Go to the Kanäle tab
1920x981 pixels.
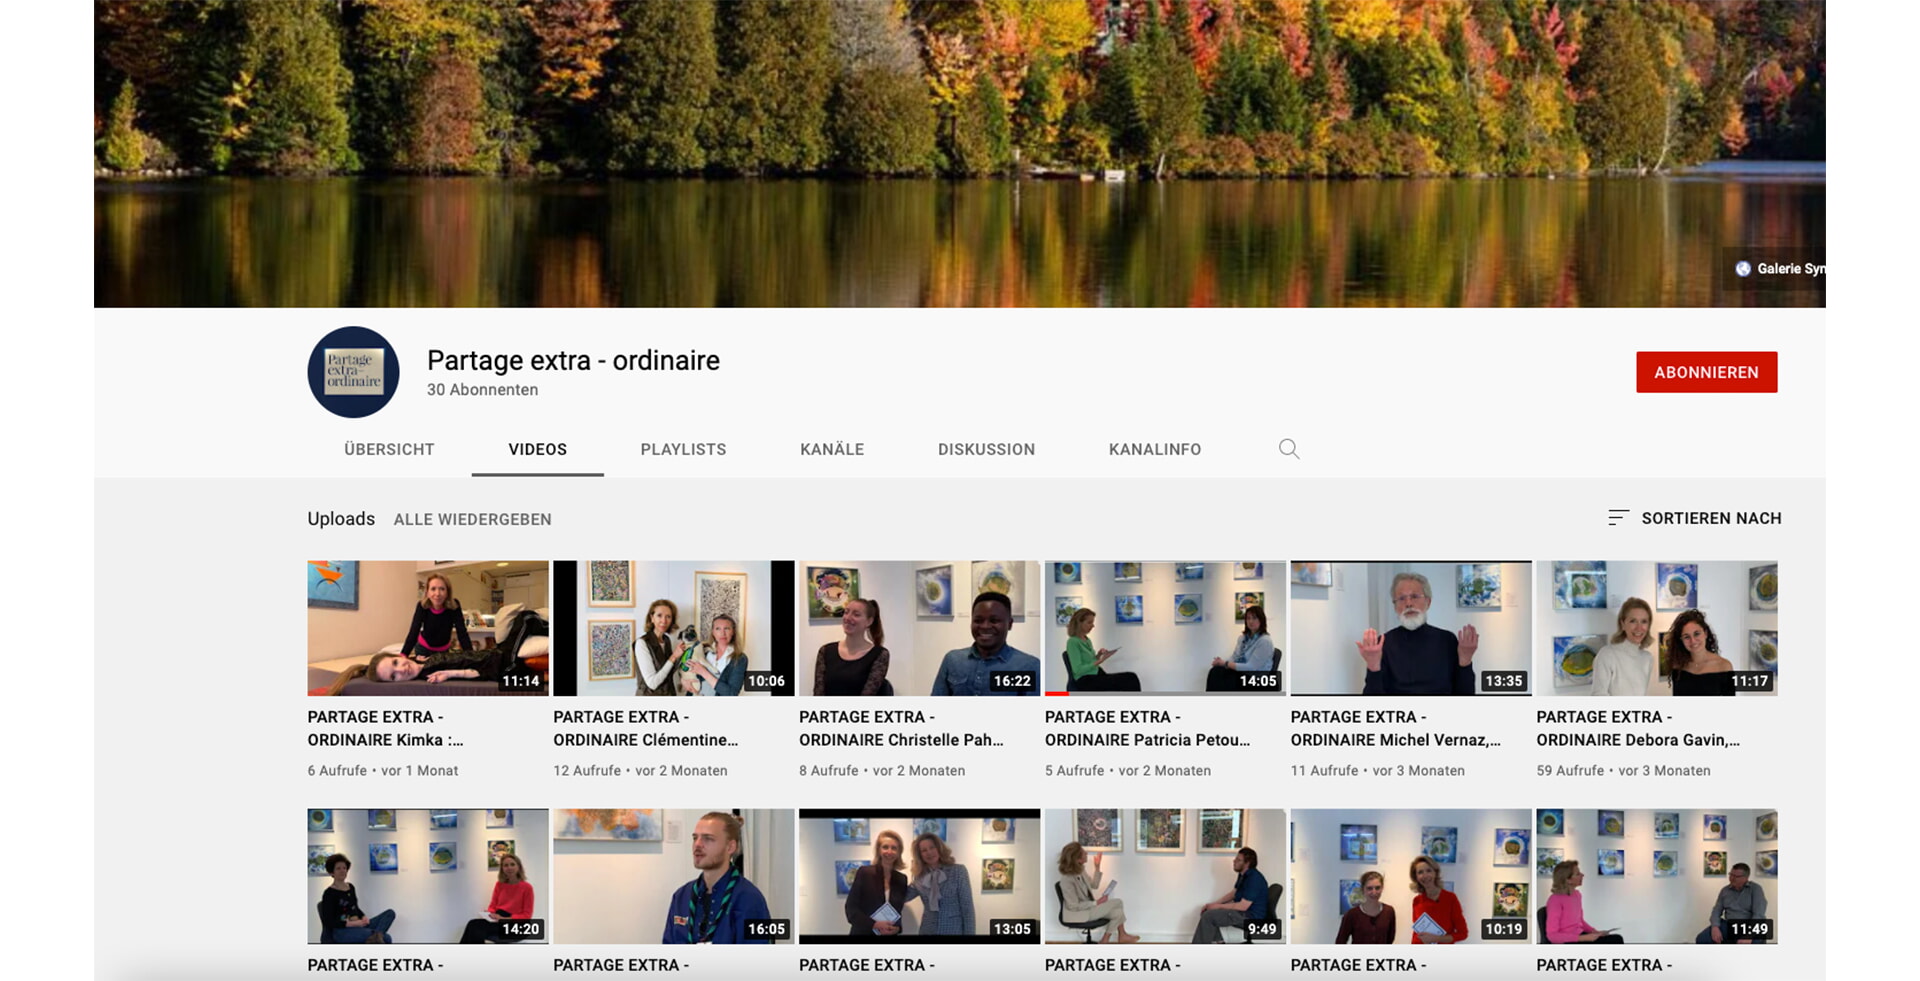coord(831,450)
